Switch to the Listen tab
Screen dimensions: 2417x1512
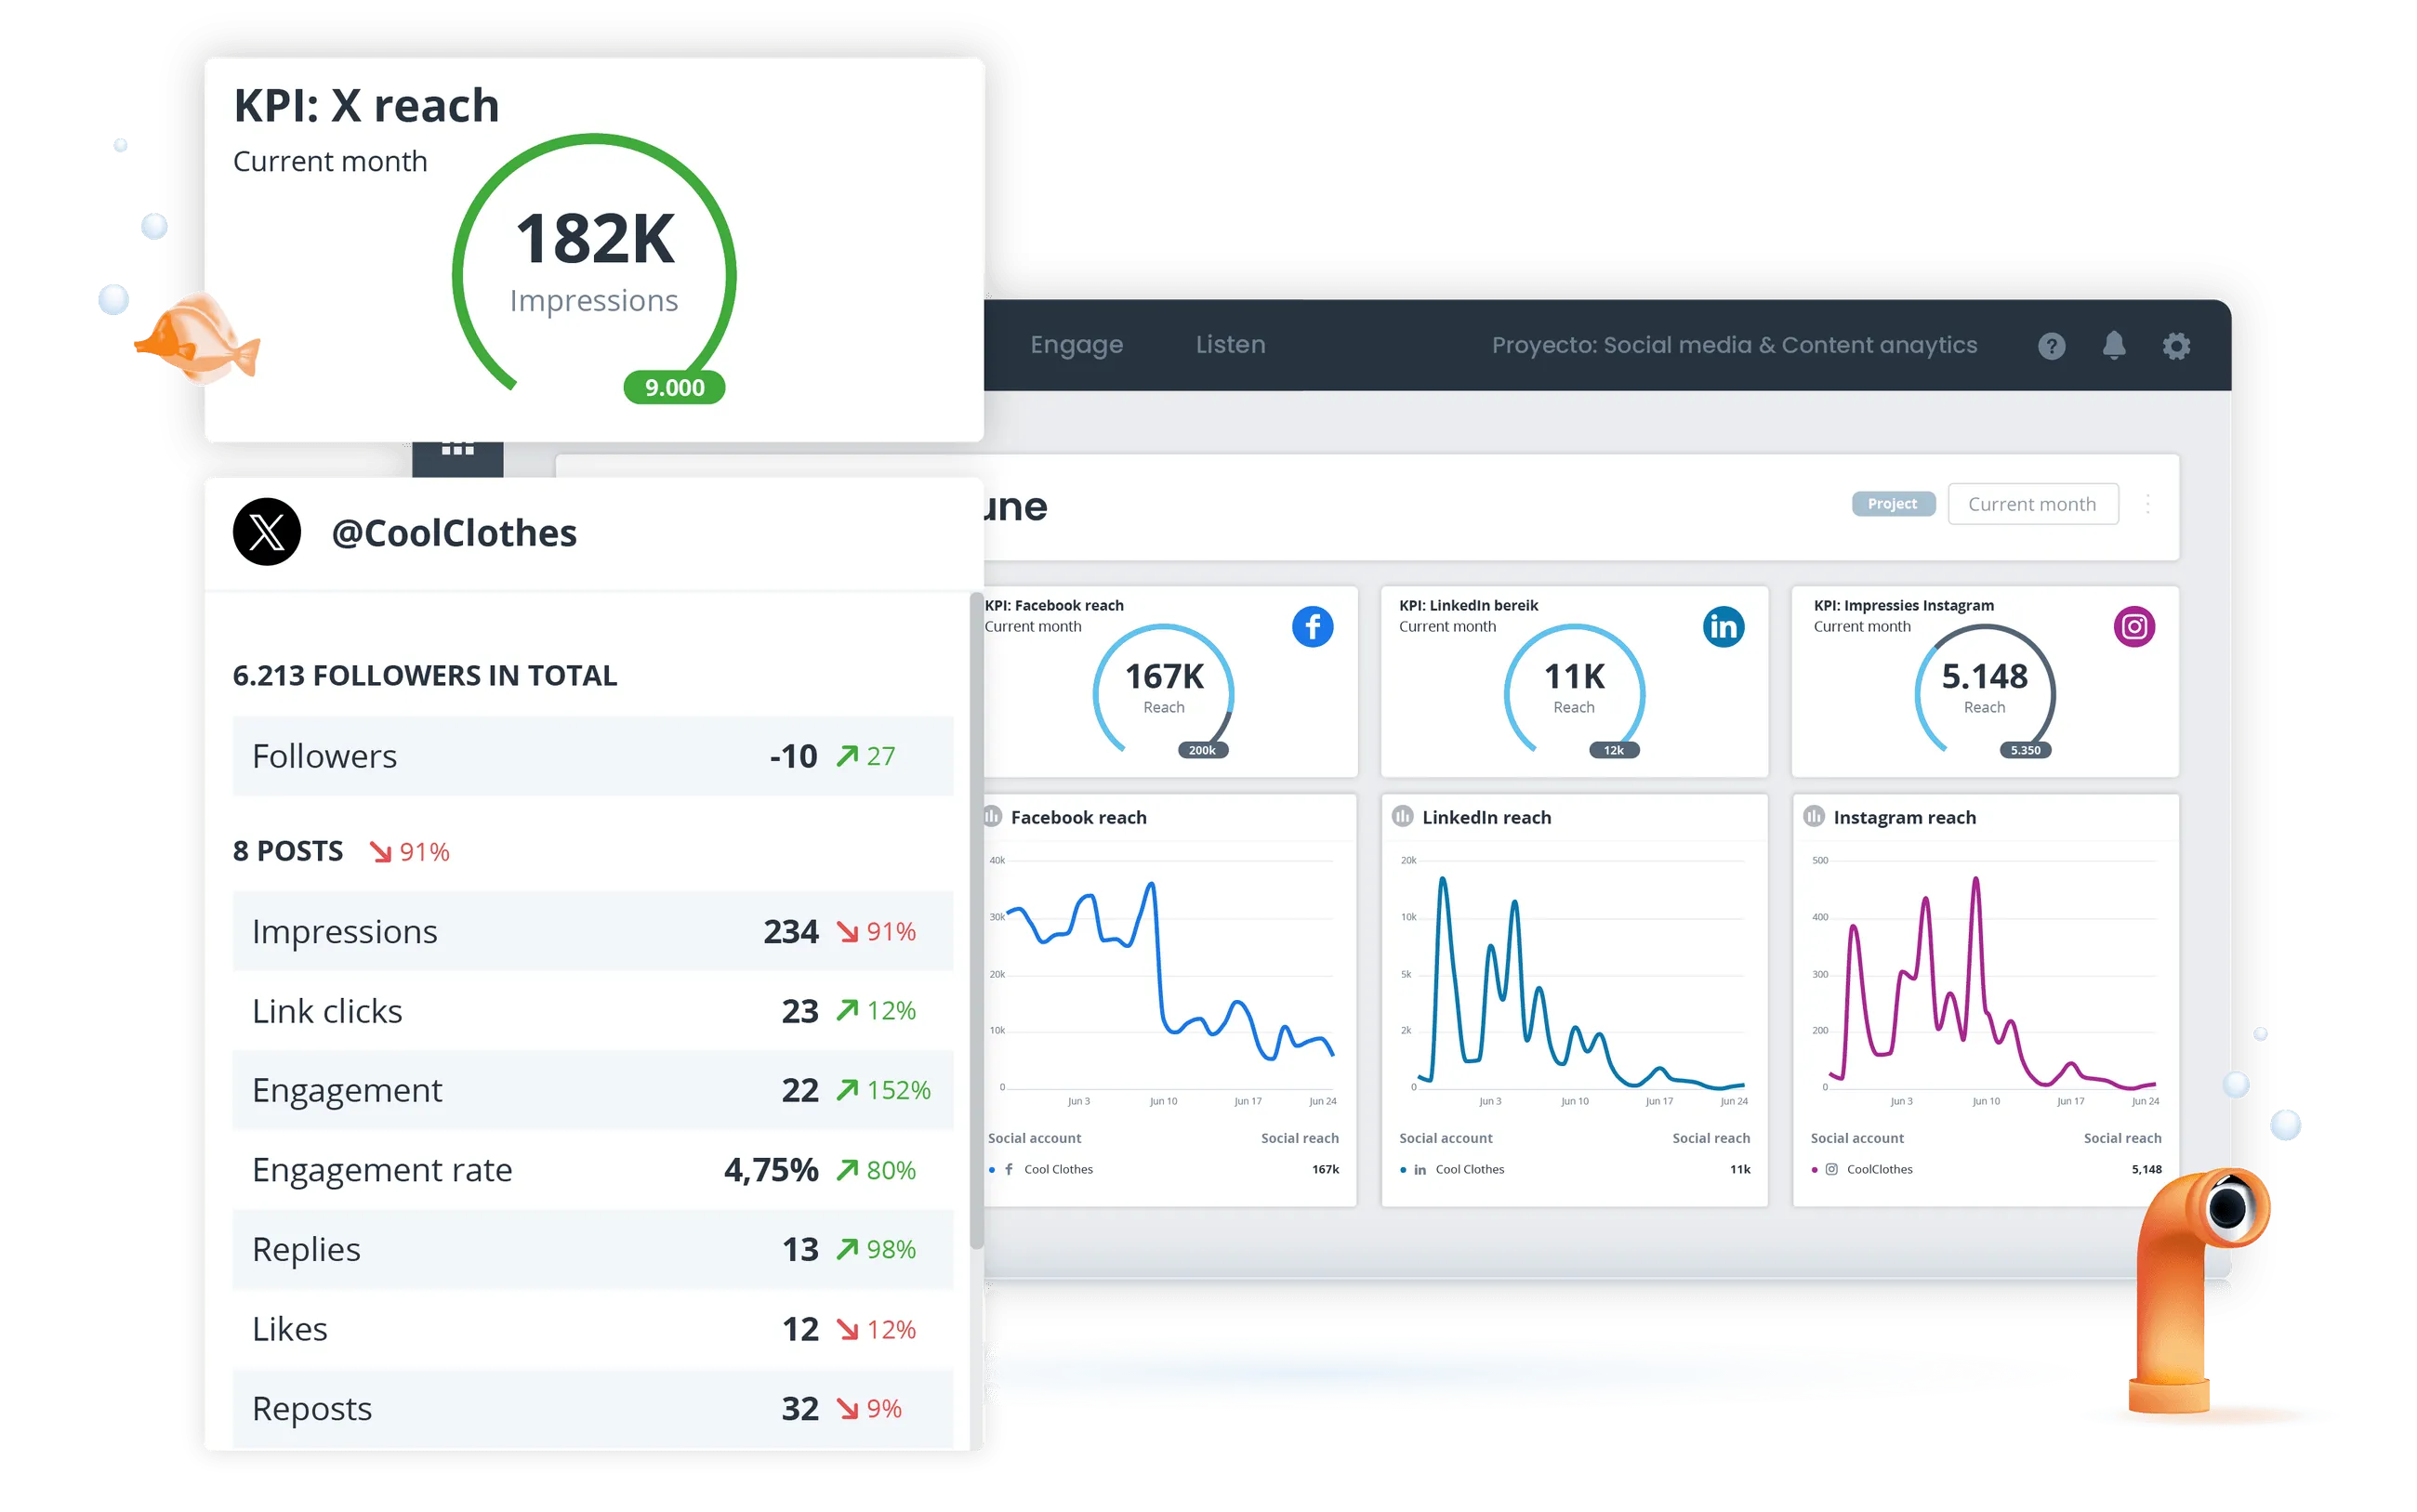[1230, 345]
